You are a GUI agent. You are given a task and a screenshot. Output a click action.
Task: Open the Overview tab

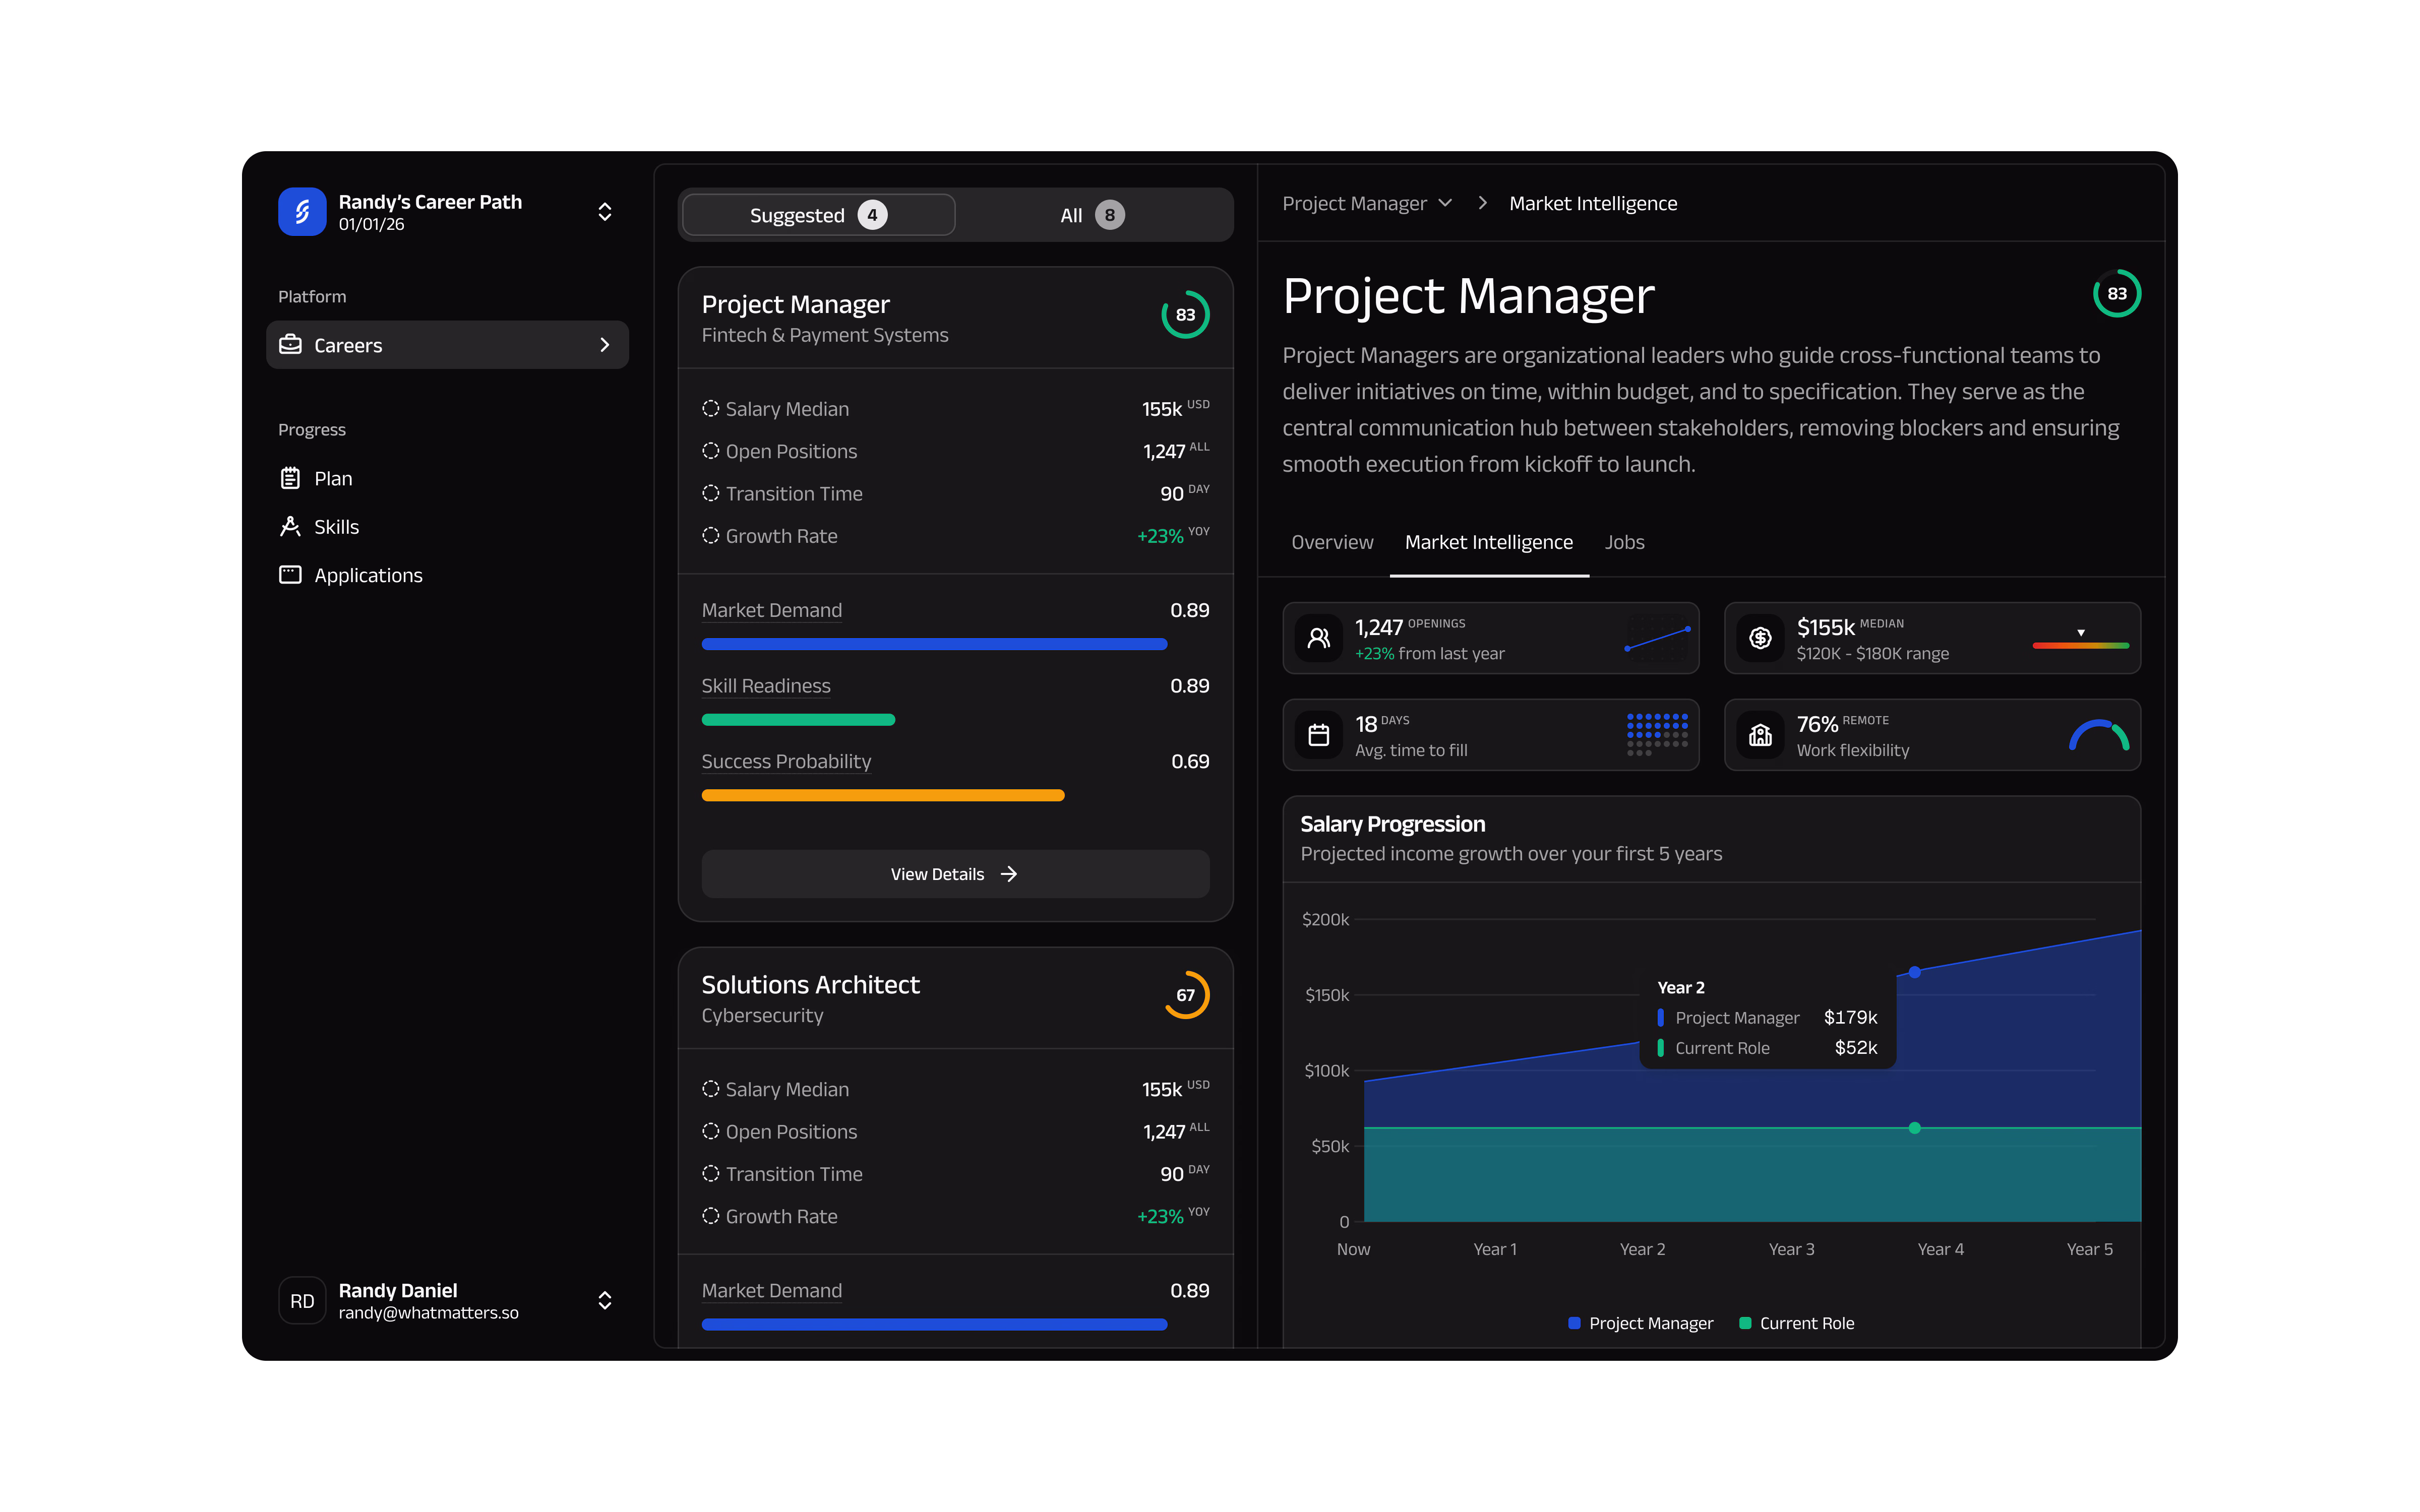tap(1332, 542)
